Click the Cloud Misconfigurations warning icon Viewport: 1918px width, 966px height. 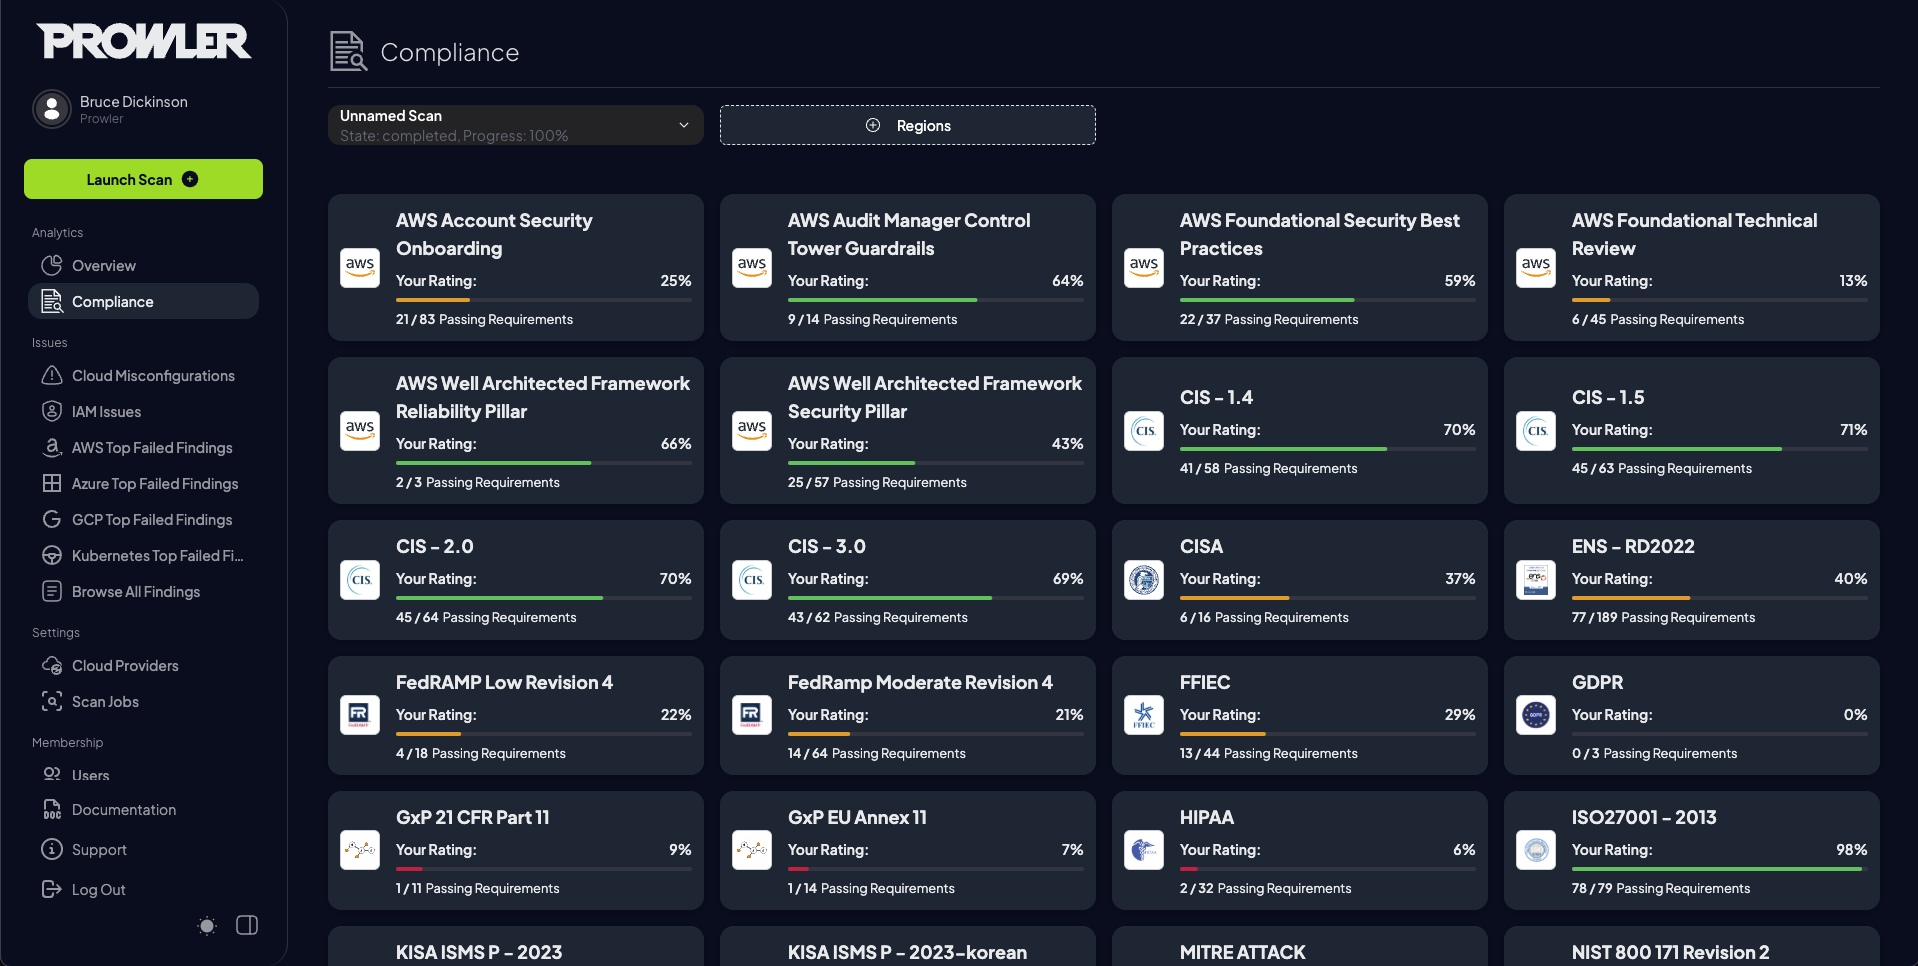52,375
